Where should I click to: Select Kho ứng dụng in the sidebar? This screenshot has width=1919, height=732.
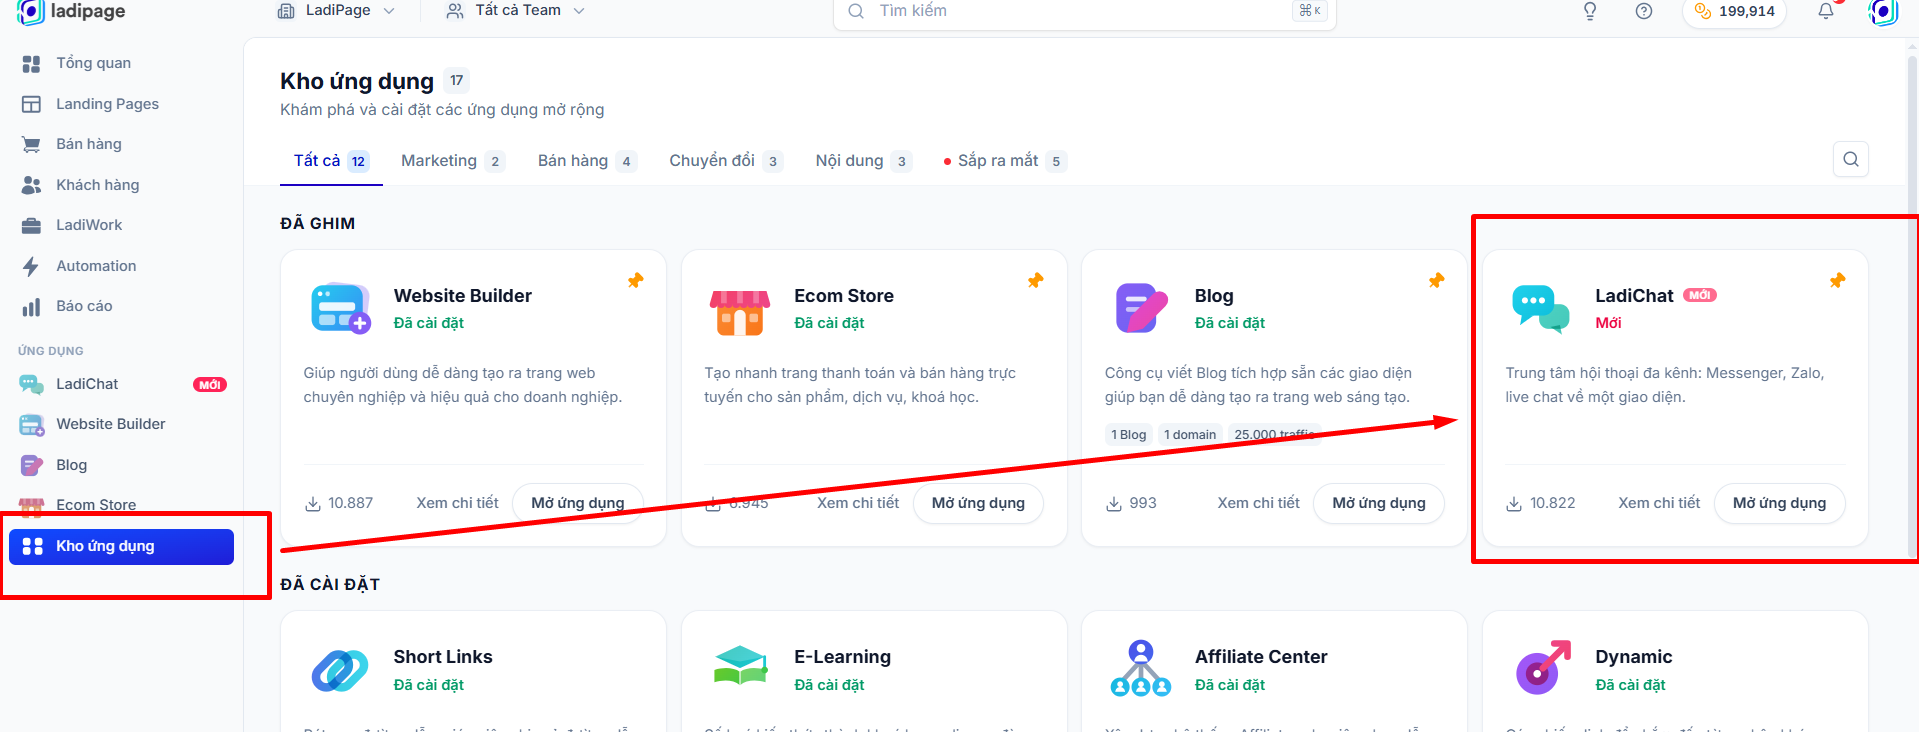pos(121,546)
